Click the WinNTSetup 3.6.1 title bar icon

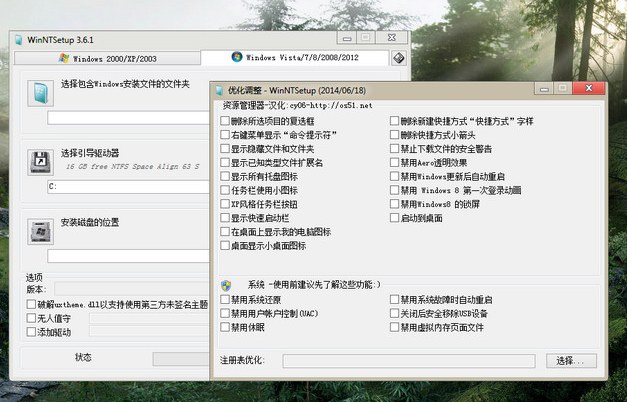18,40
